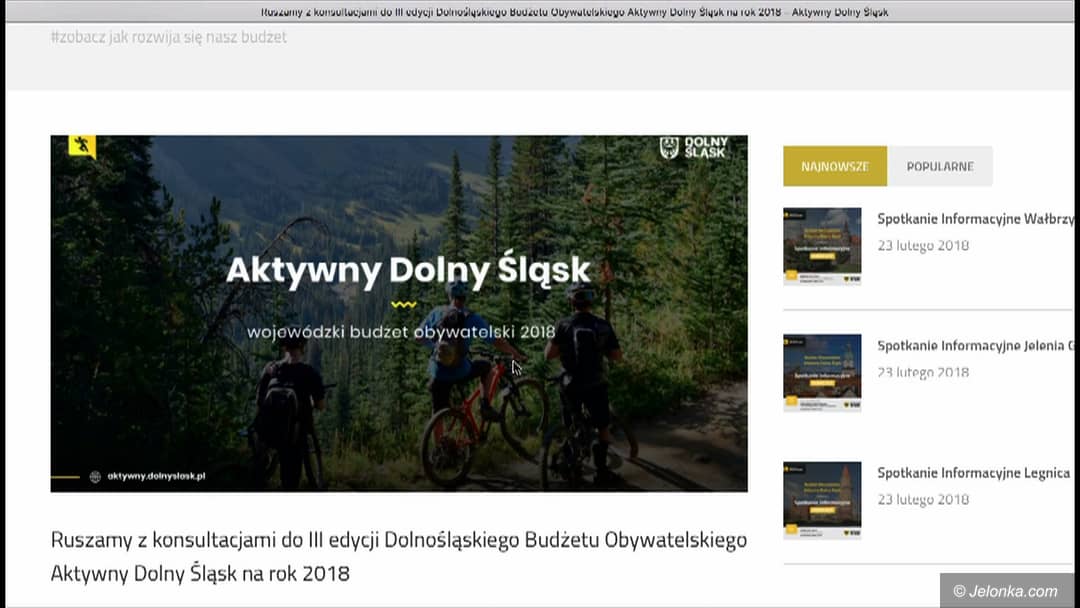Click the hashtag text zobacz jak rozwija się
1080x608 pixels.
168,37
